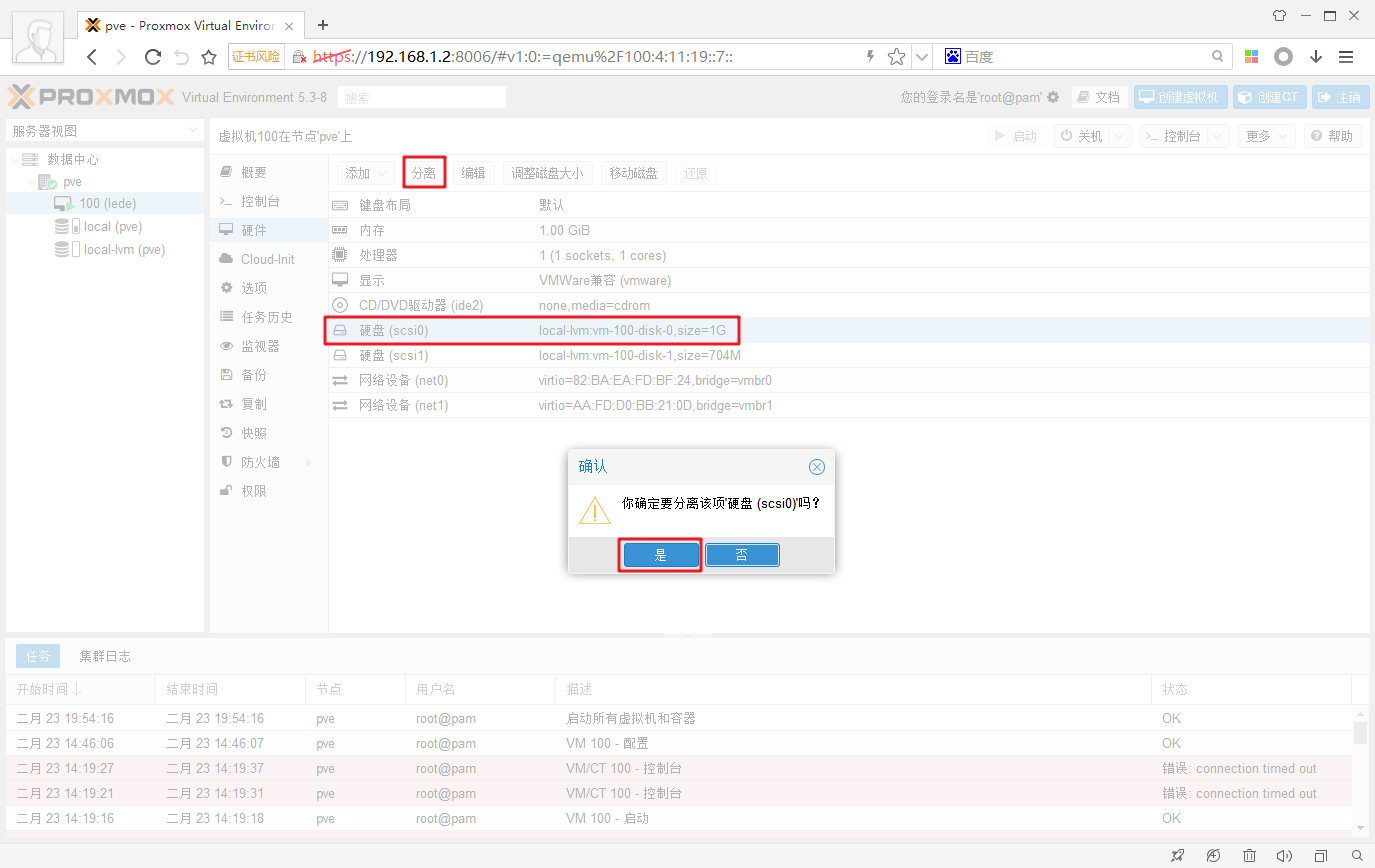This screenshot has width=1375, height=868.
Task: Close the 确认 dialog with X icon
Action: 817,467
